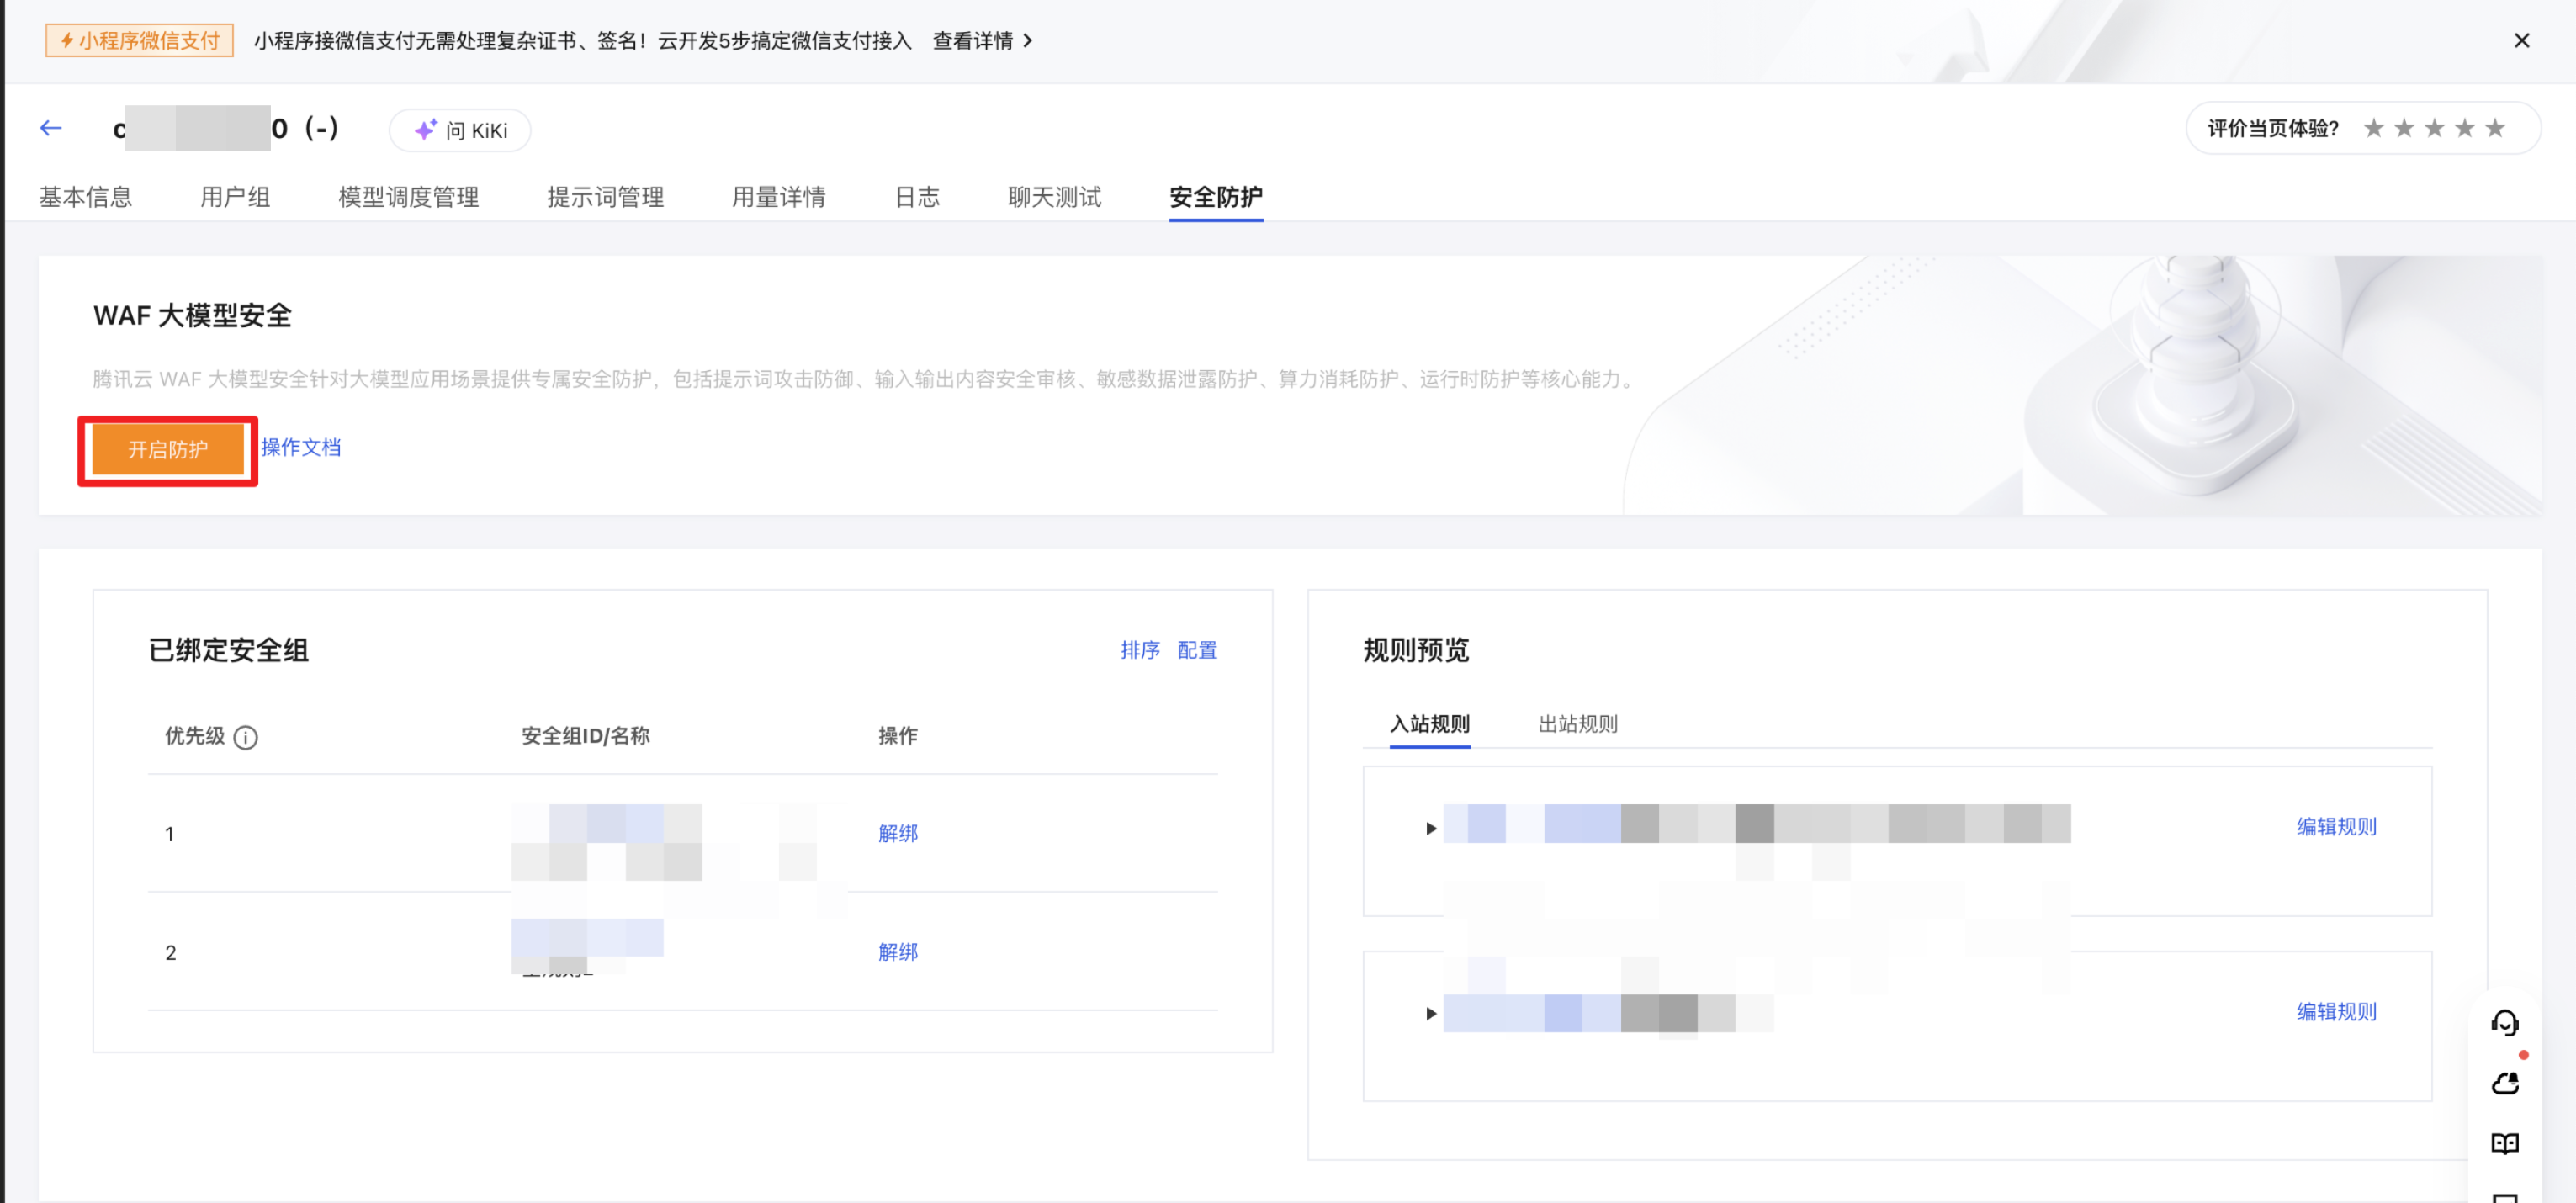Viewport: 2576px width, 1203px height.
Task: Switch to the 模型调度管理 tab
Action: [408, 196]
